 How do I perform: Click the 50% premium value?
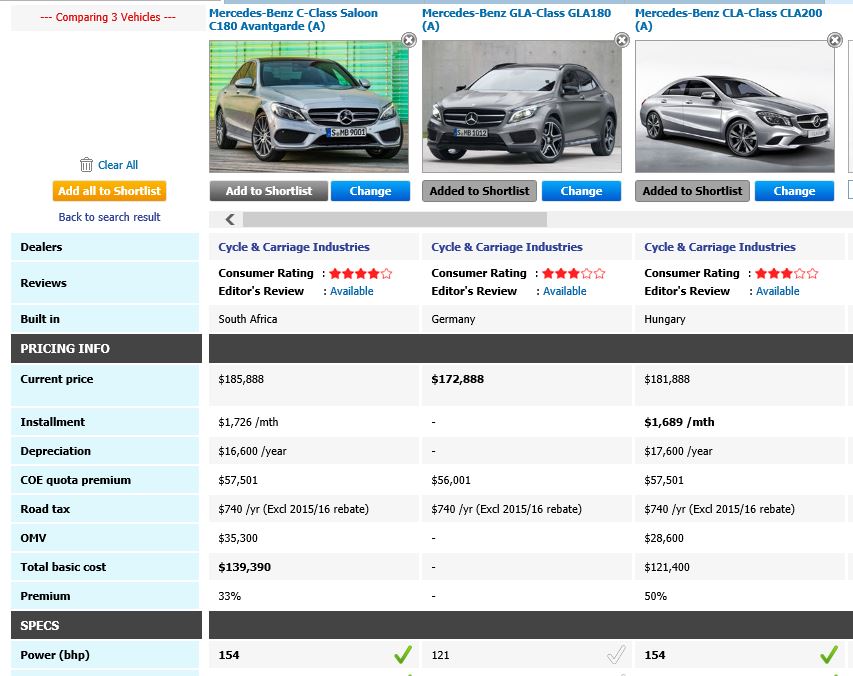tap(656, 596)
